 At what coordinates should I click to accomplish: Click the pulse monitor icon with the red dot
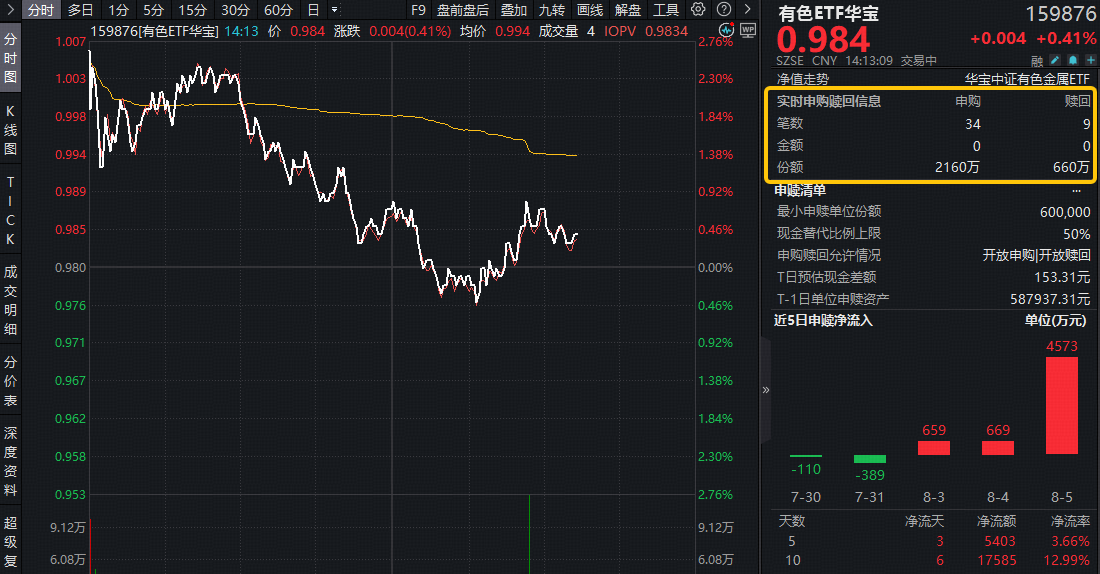click(x=726, y=29)
